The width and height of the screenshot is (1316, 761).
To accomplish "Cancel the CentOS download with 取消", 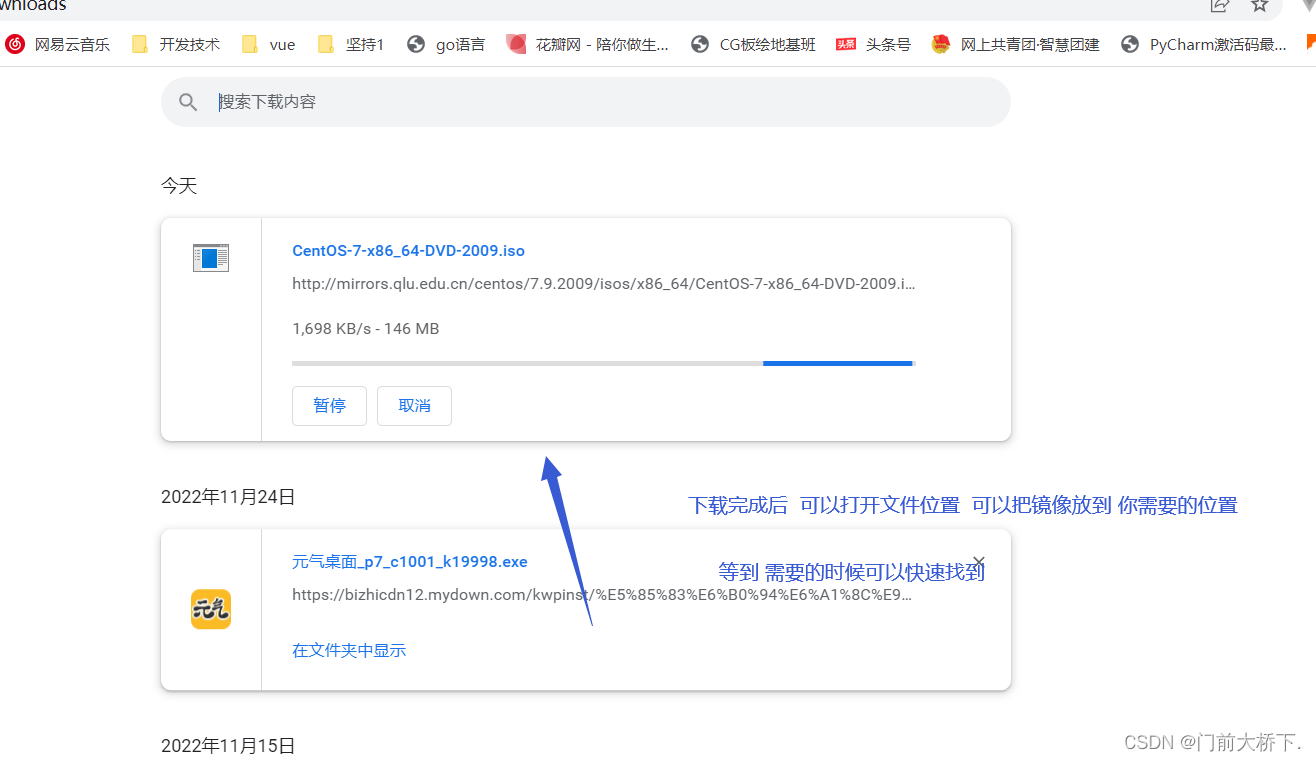I will 414,406.
